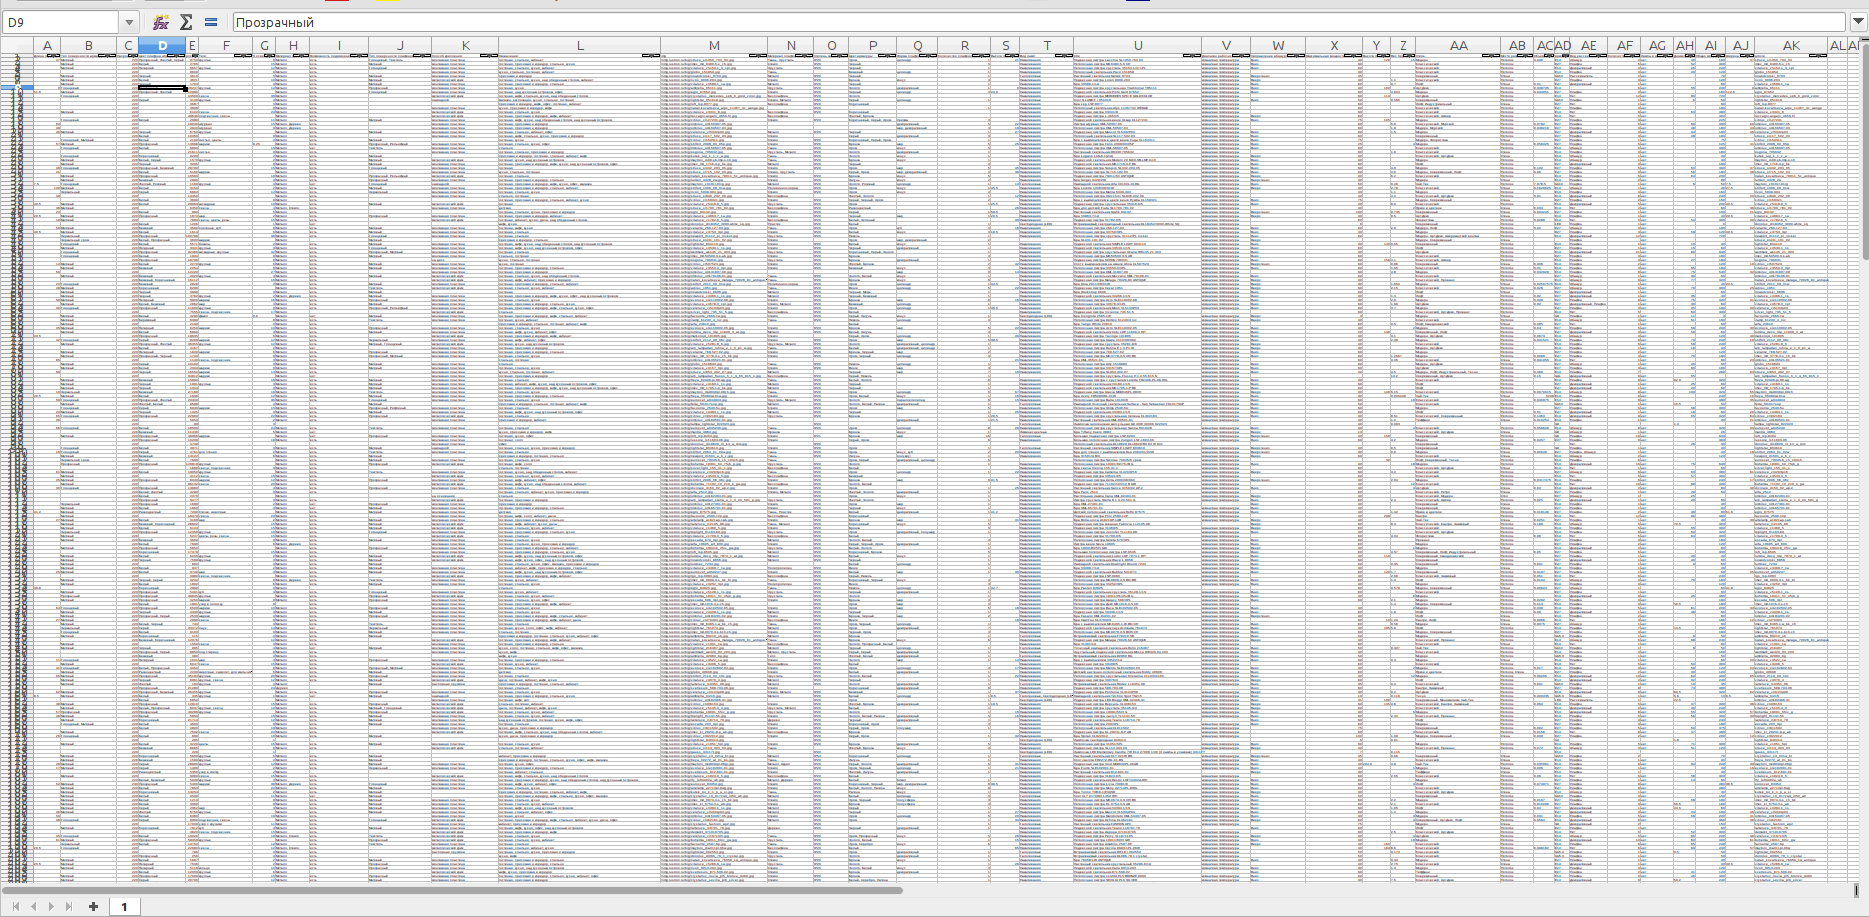Click the Sum (sigma) icon
This screenshot has height=917, width=1869.
click(186, 22)
